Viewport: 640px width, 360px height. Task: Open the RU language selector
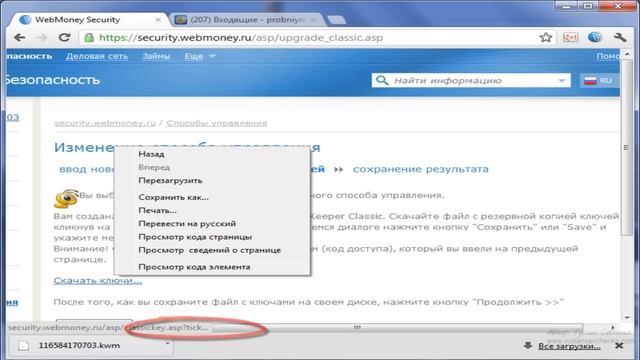[x=598, y=80]
